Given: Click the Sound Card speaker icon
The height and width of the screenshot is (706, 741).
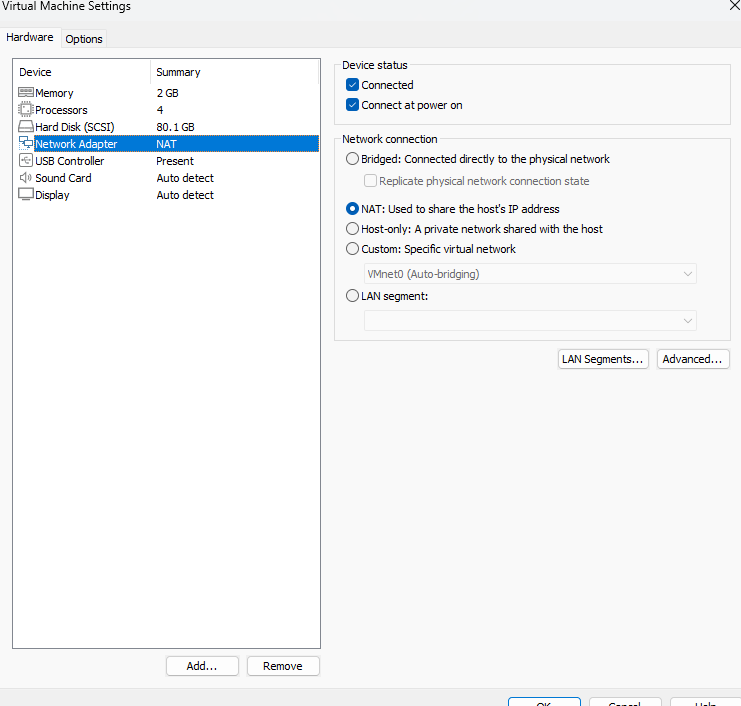Looking at the screenshot, I should (26, 178).
